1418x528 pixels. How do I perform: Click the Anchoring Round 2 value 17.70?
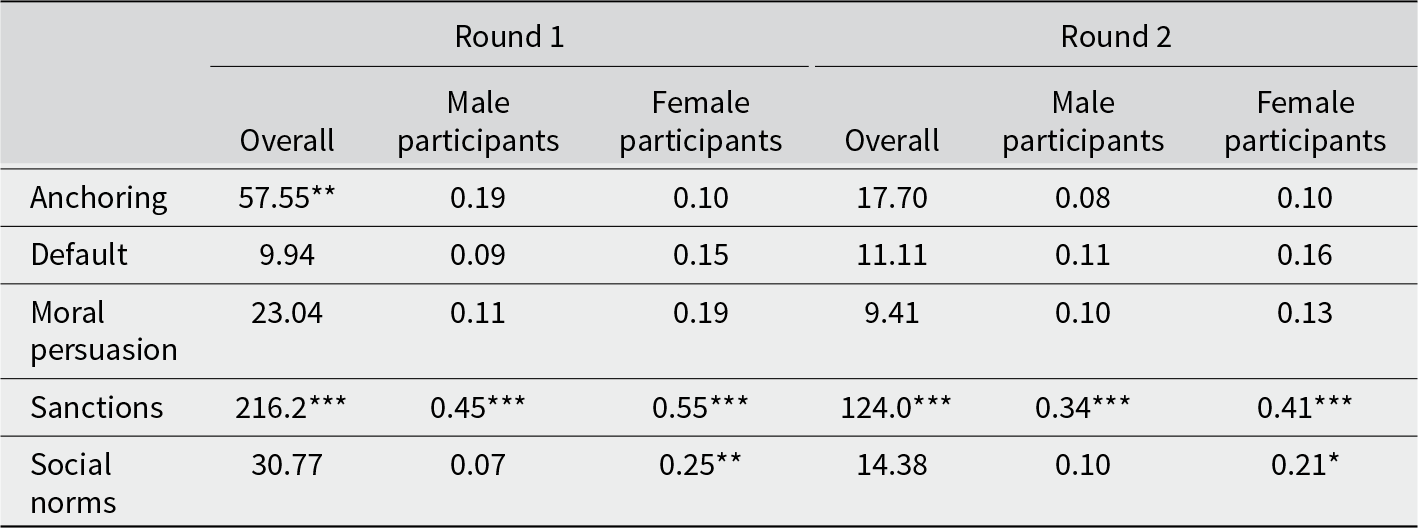(892, 197)
